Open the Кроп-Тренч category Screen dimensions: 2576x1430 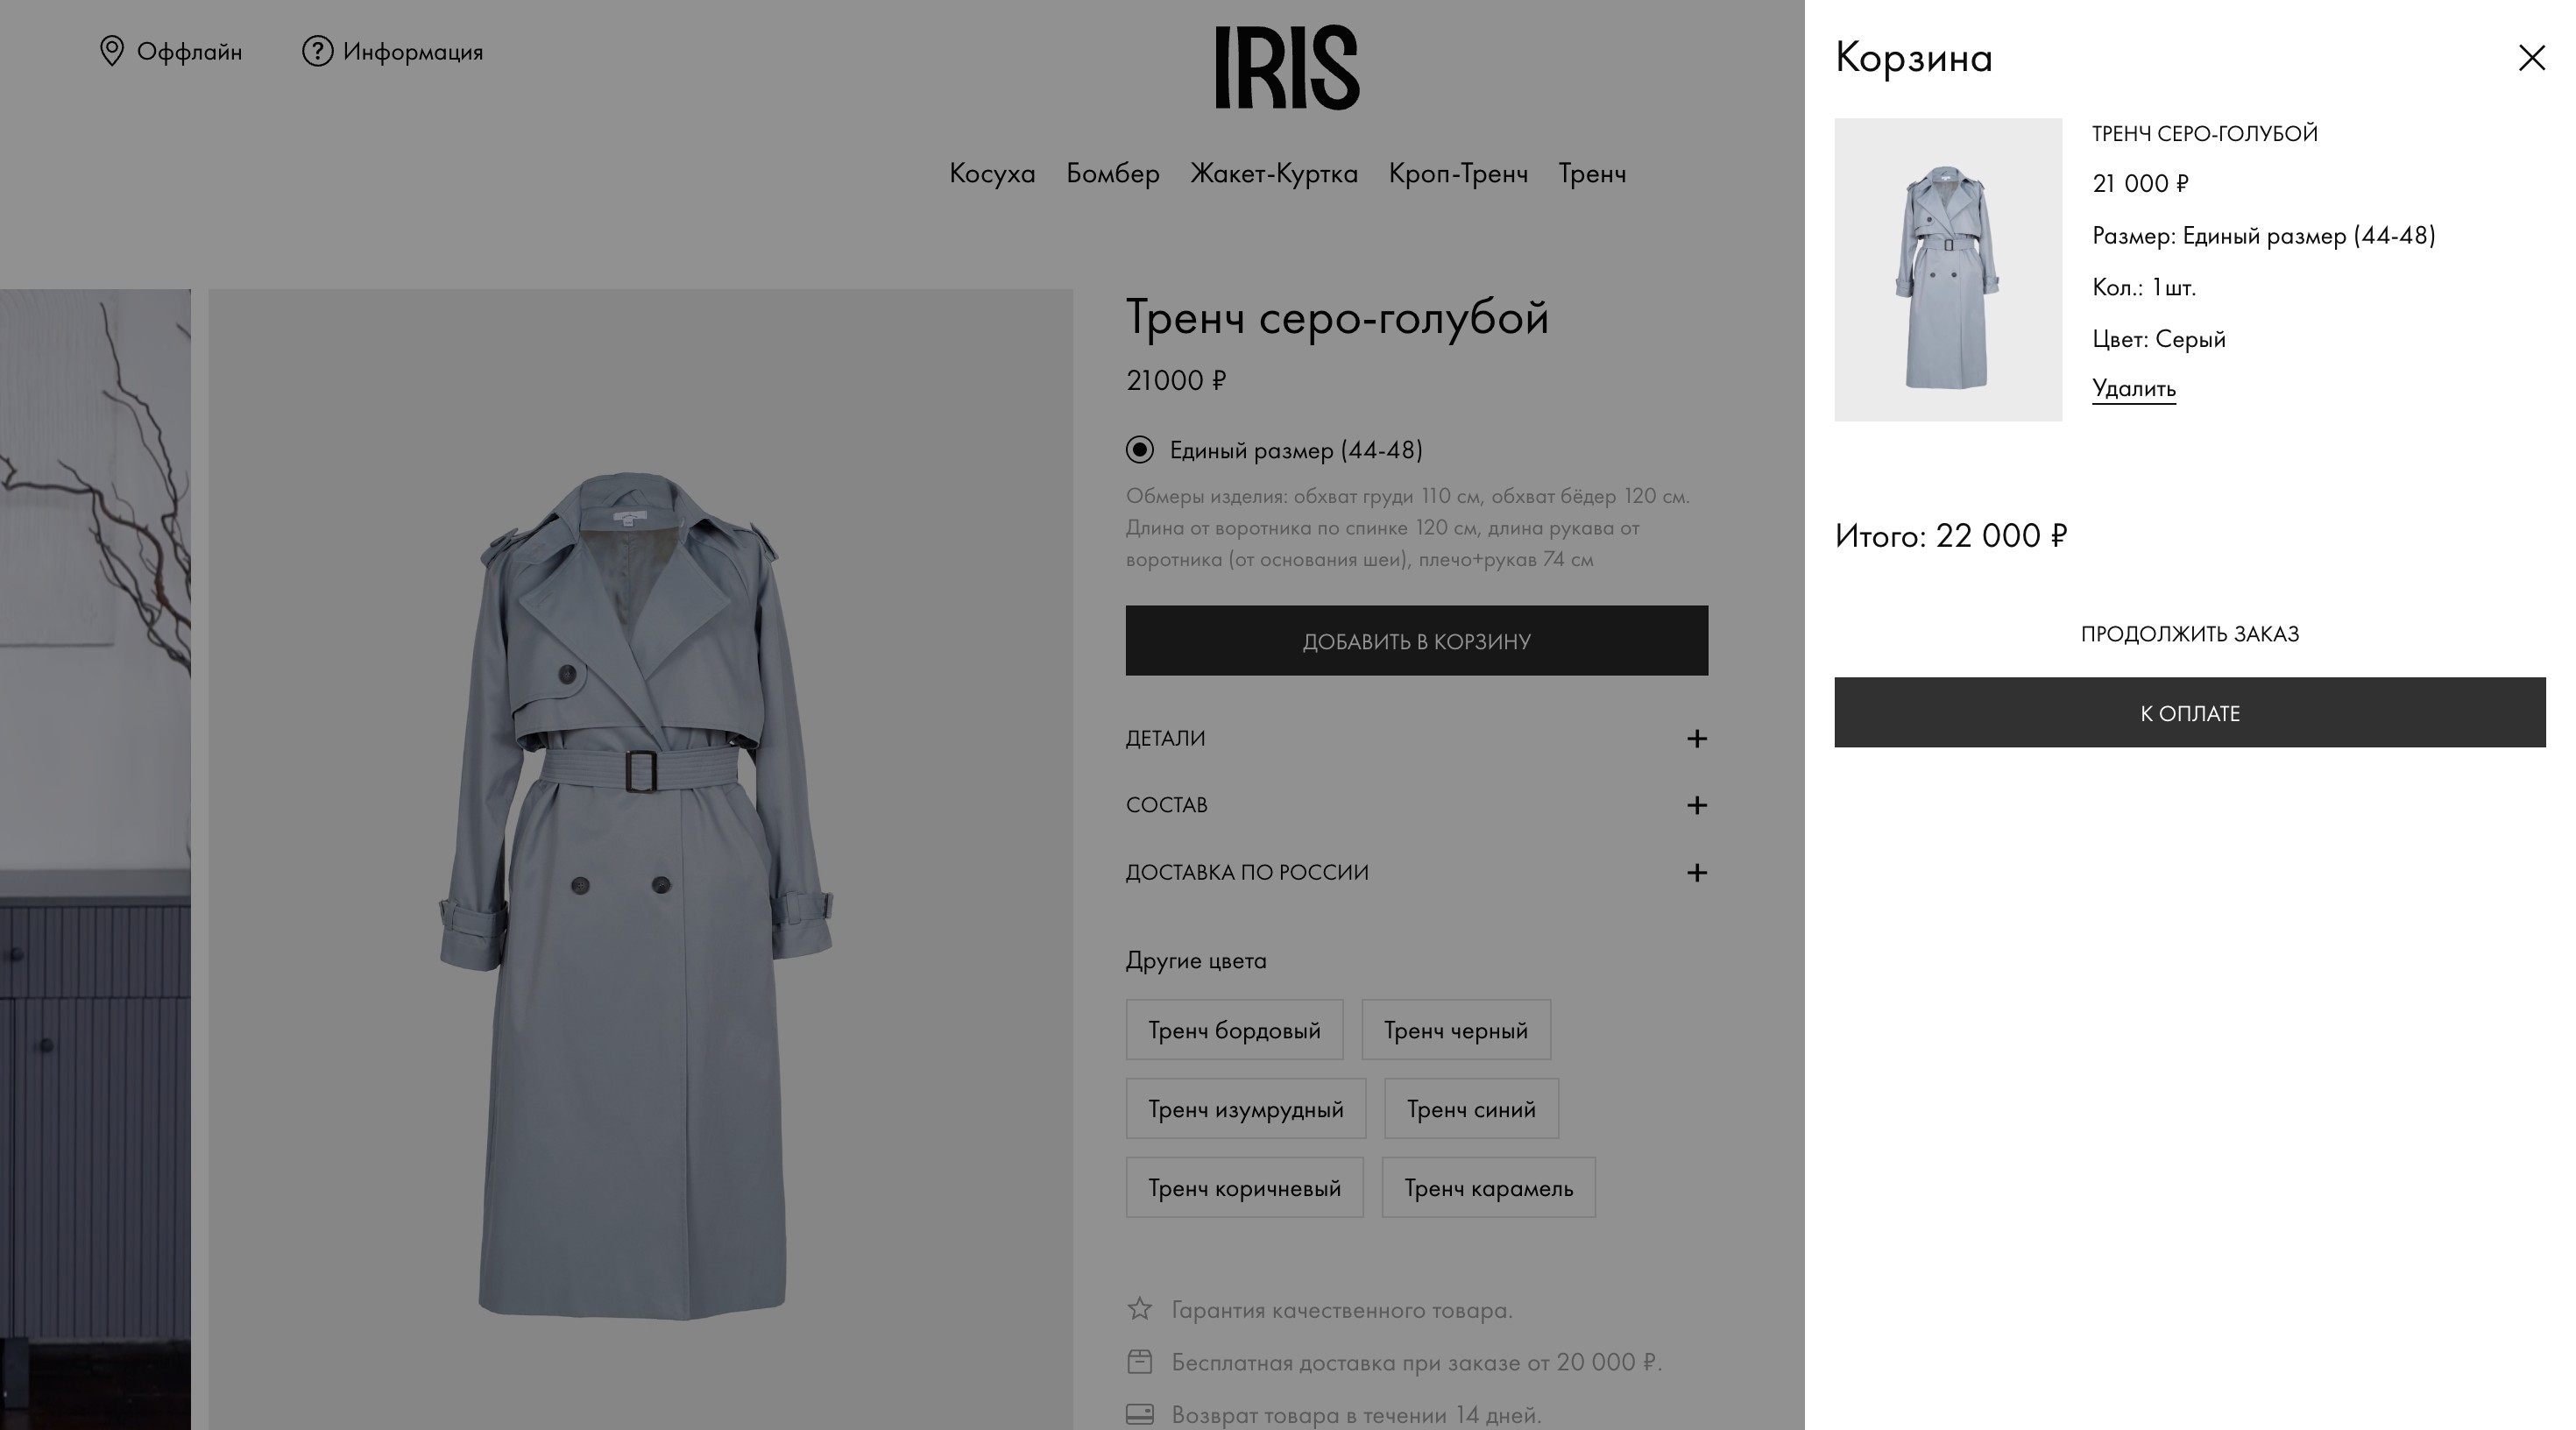(x=1458, y=174)
